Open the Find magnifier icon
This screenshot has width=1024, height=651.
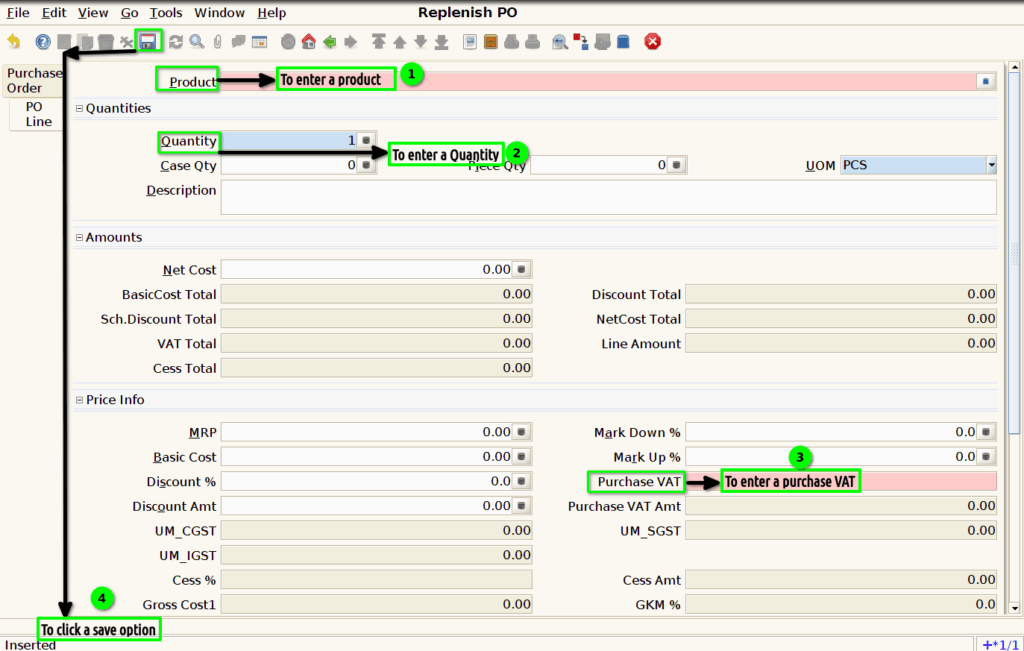tap(197, 42)
